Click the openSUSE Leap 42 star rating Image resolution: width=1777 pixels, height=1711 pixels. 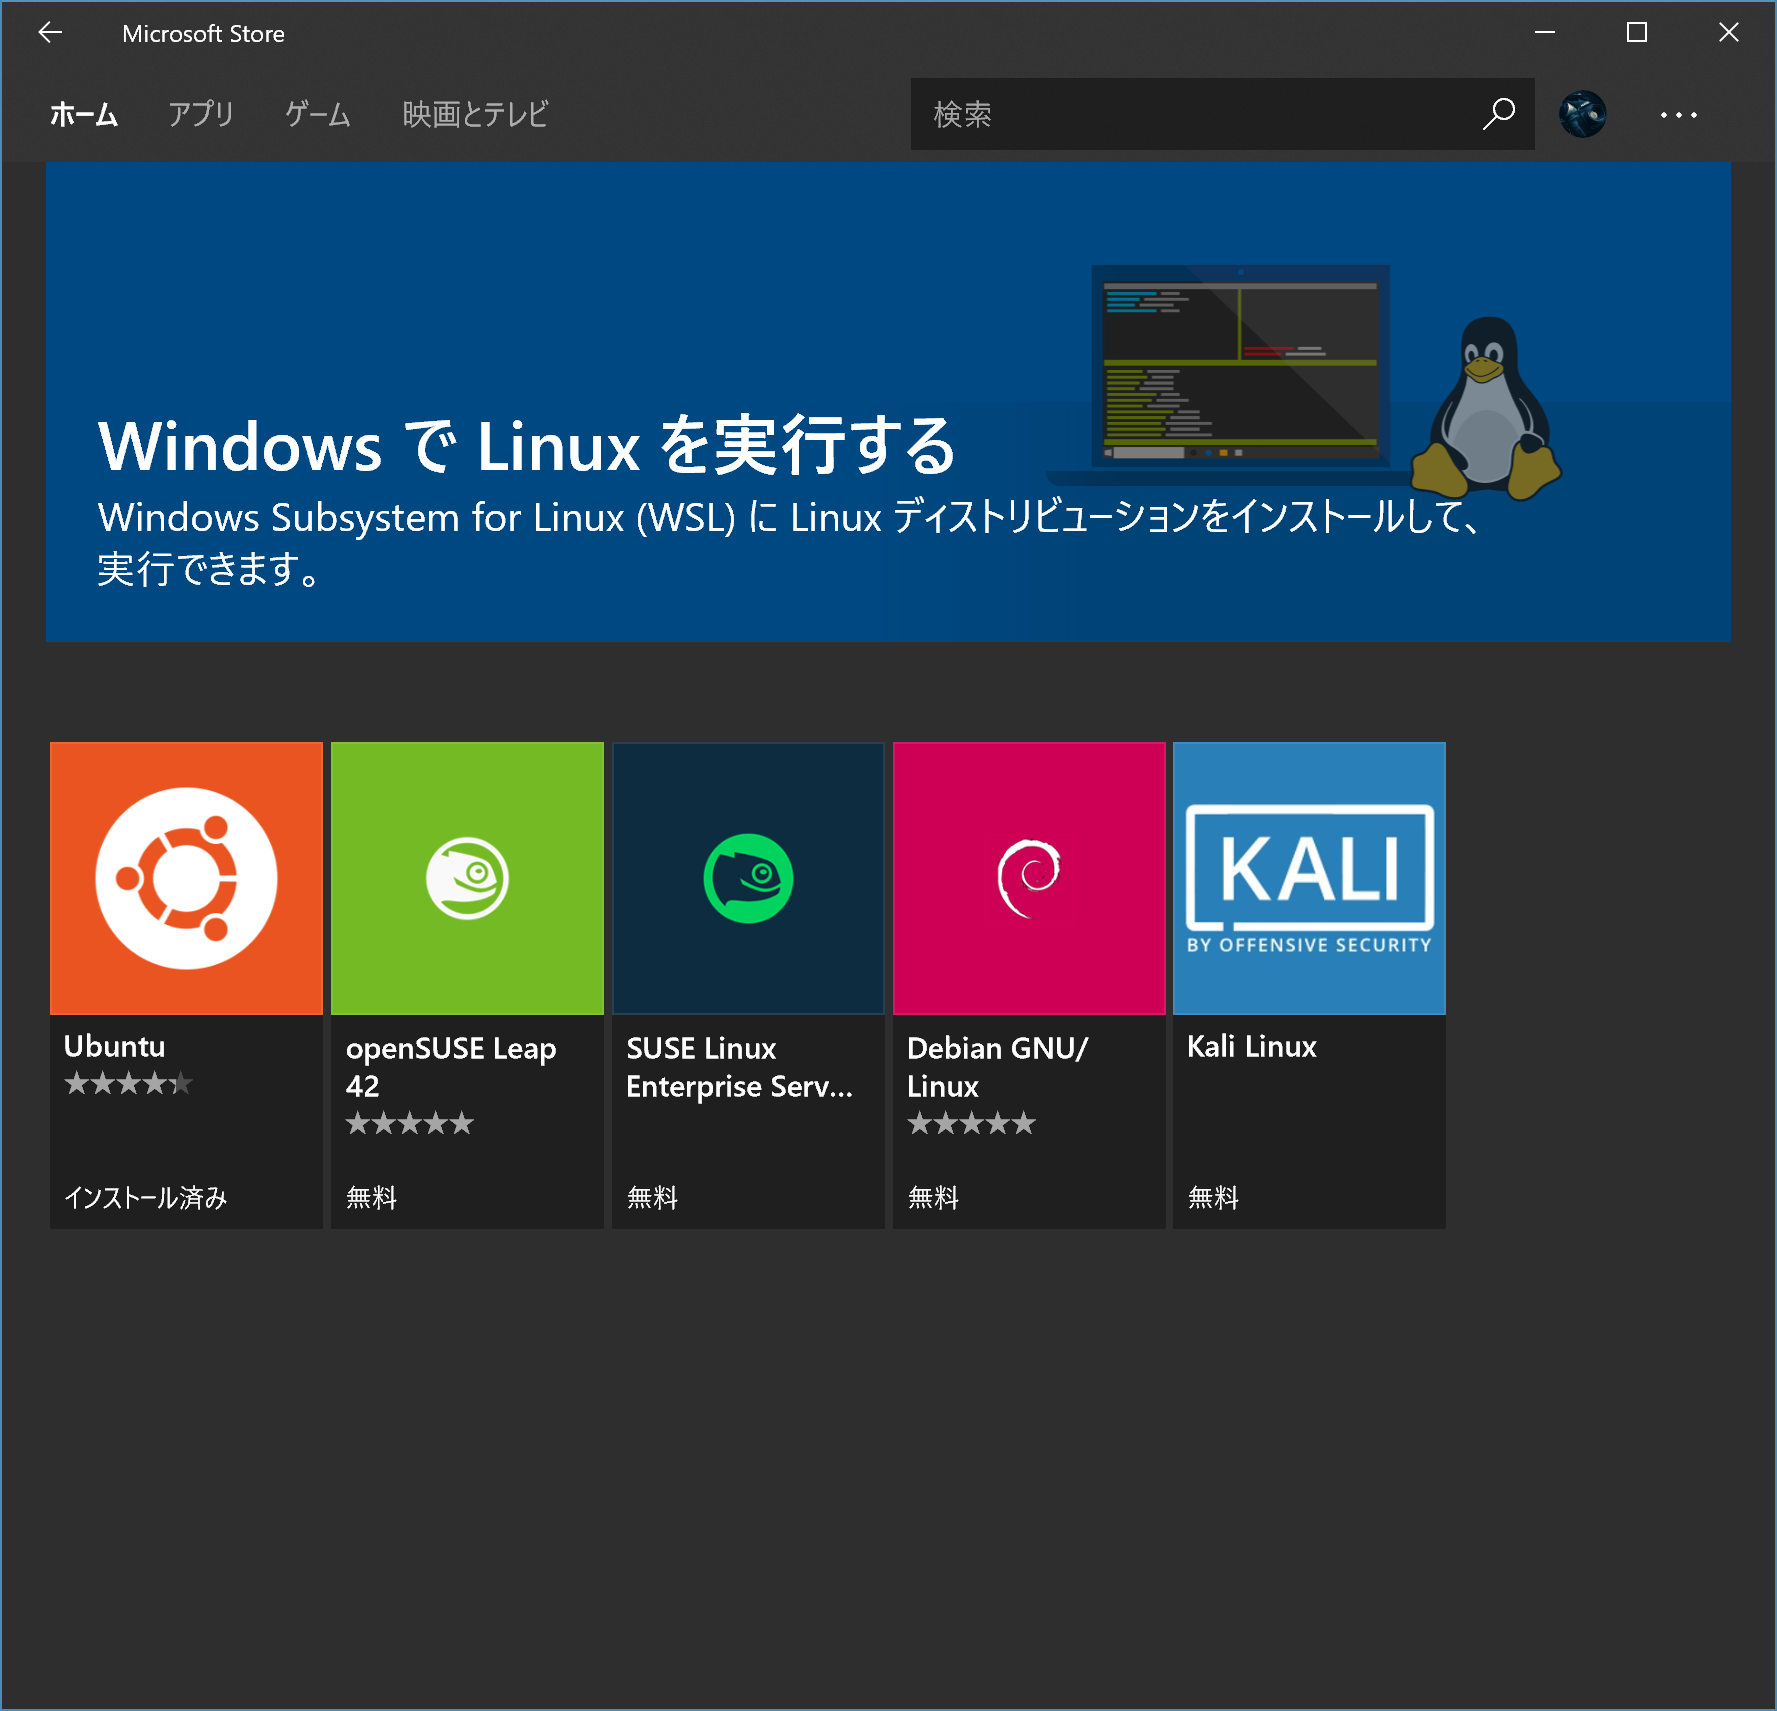coord(410,1123)
